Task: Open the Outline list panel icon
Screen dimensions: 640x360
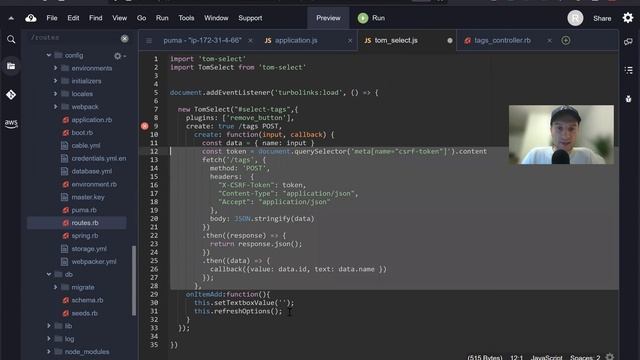Action: point(629,70)
